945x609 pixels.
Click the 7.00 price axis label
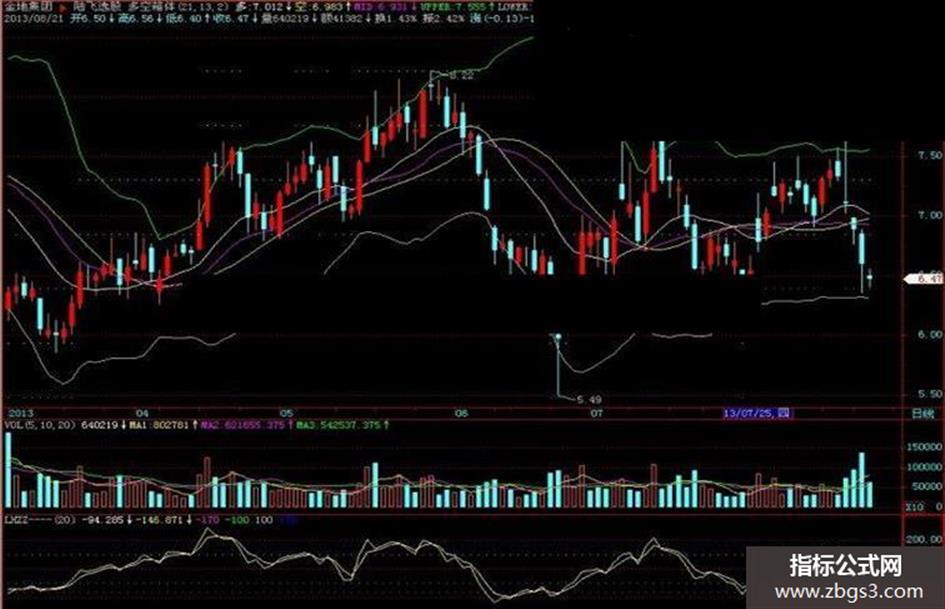point(929,215)
